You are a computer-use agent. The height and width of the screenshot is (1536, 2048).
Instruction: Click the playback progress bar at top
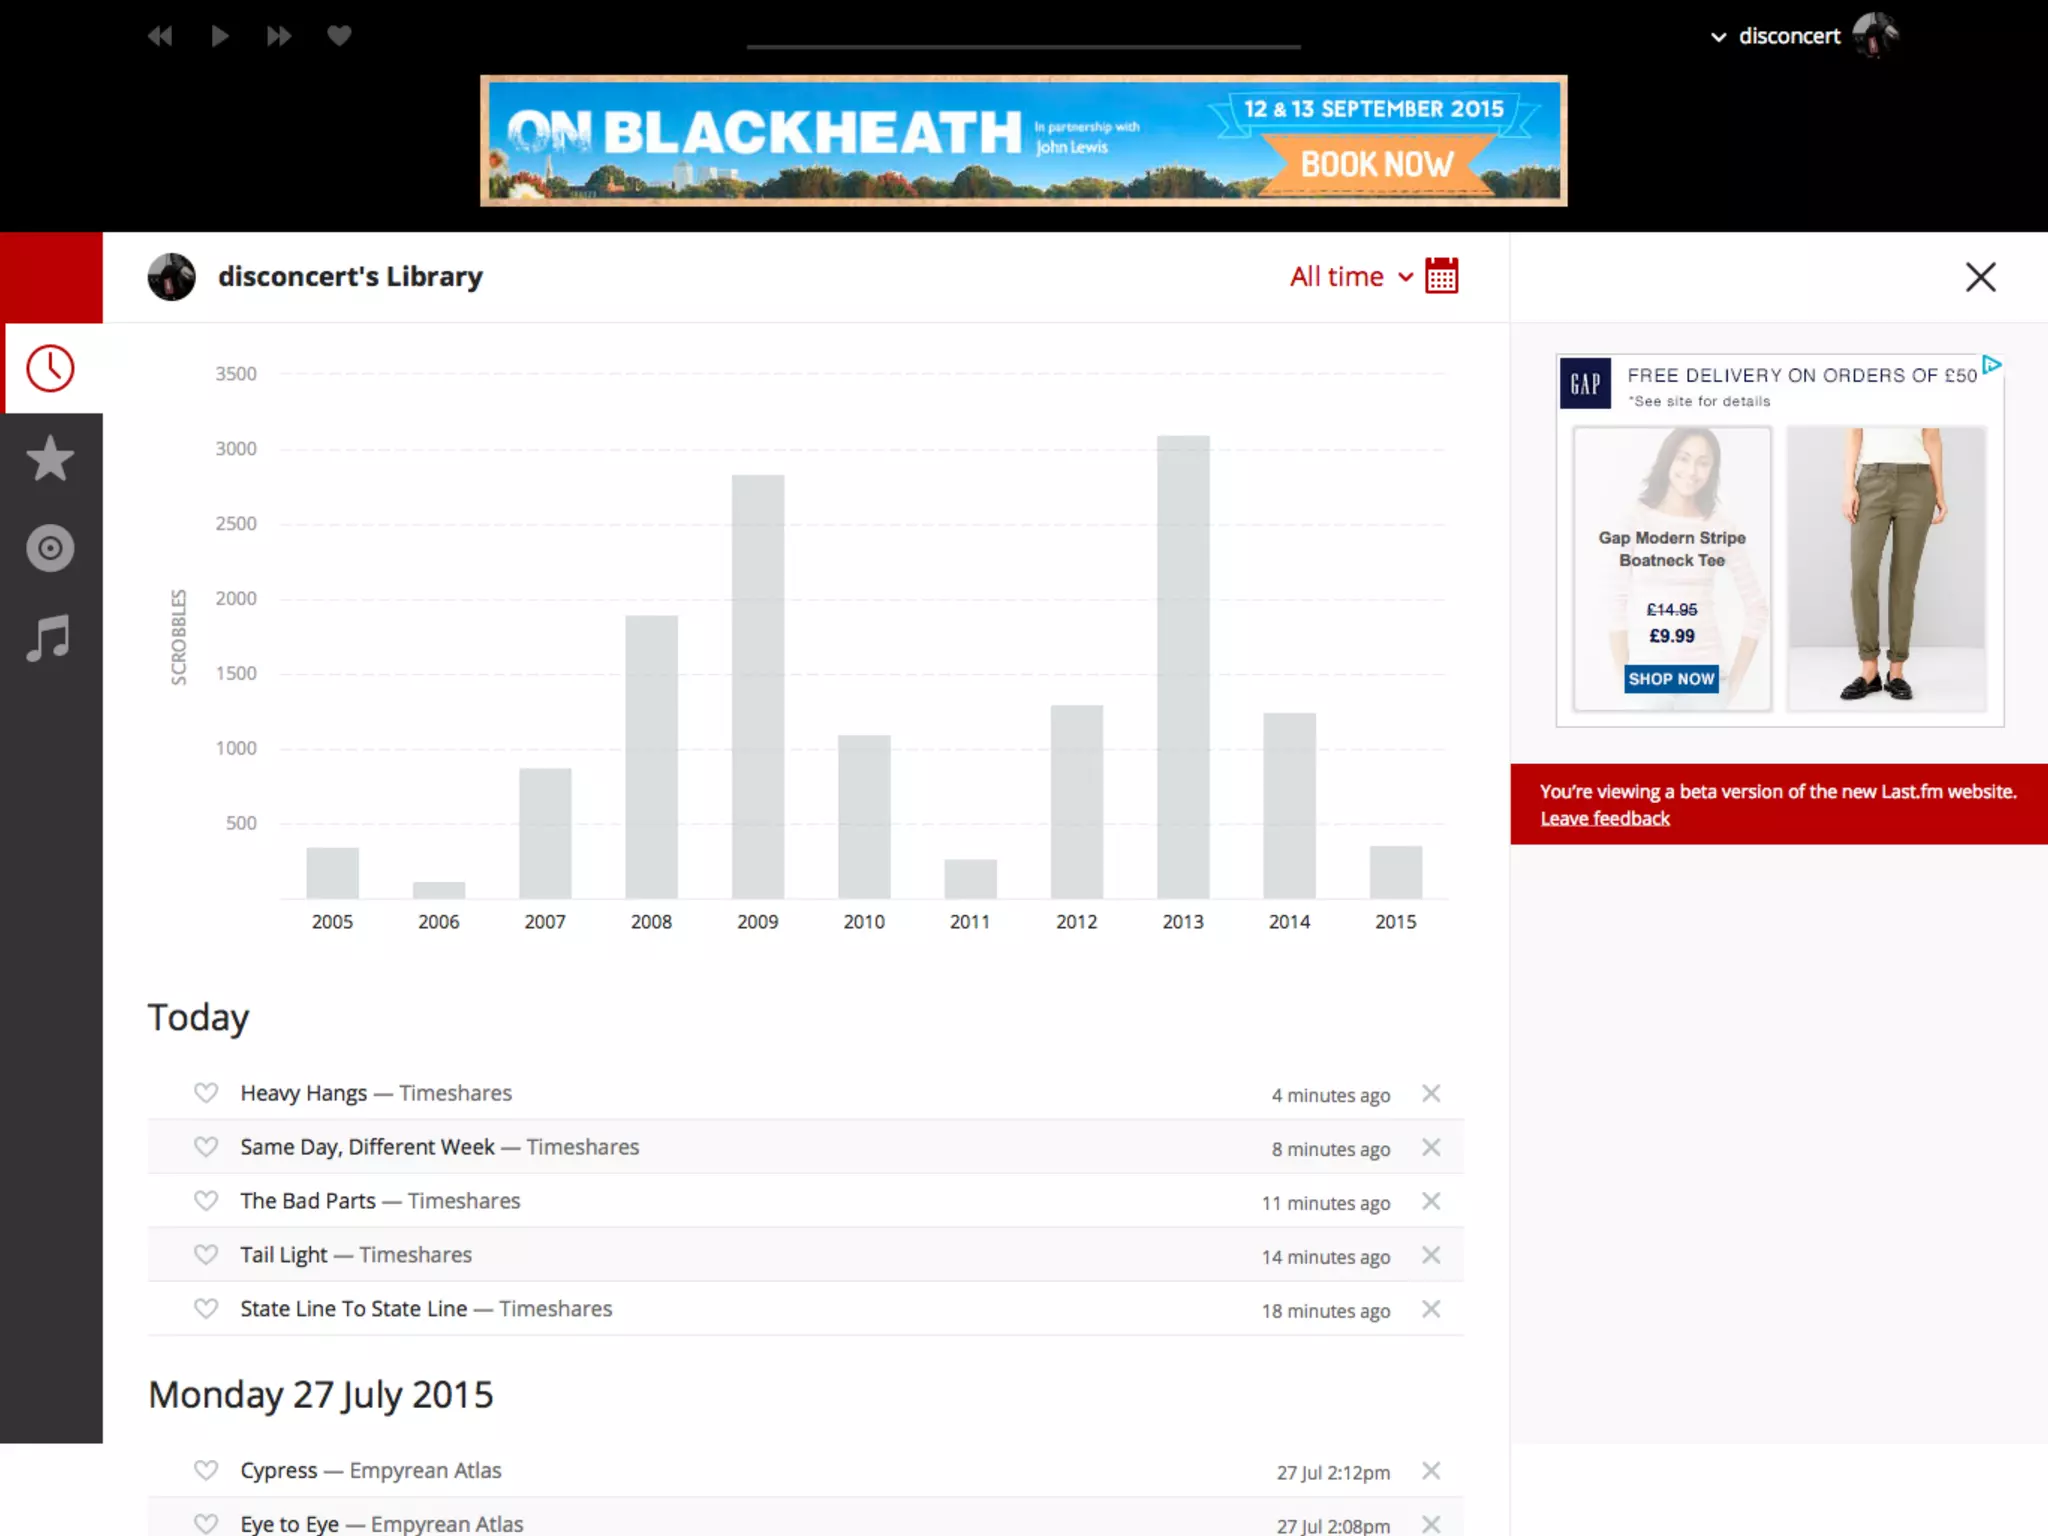tap(1023, 47)
